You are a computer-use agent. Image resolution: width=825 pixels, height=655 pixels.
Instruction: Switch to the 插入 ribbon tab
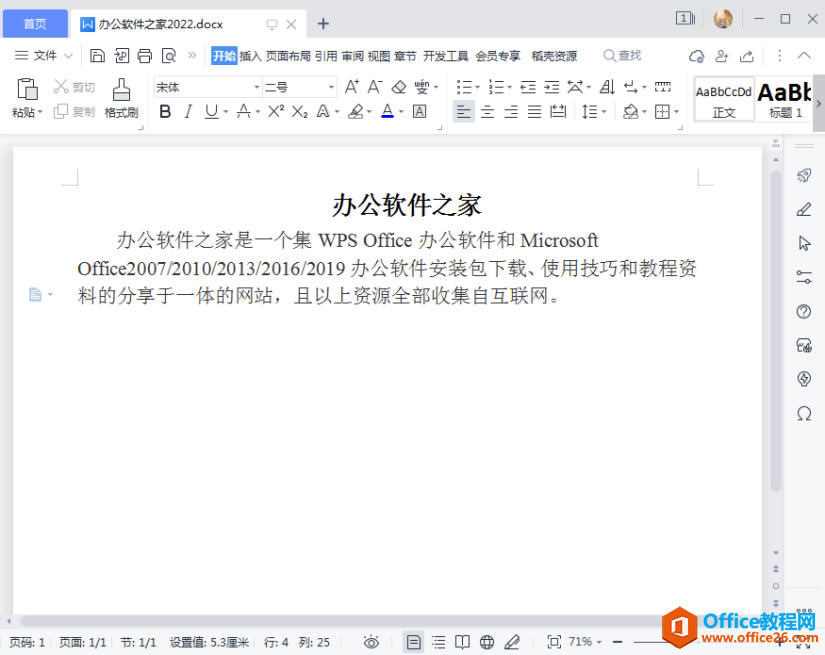[x=250, y=56]
